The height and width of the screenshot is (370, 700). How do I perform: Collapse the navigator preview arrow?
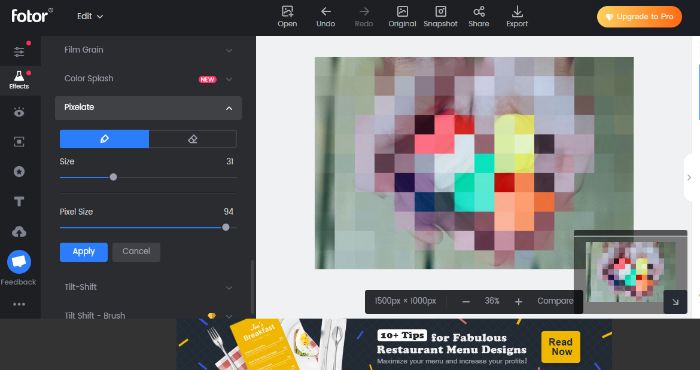pos(675,302)
